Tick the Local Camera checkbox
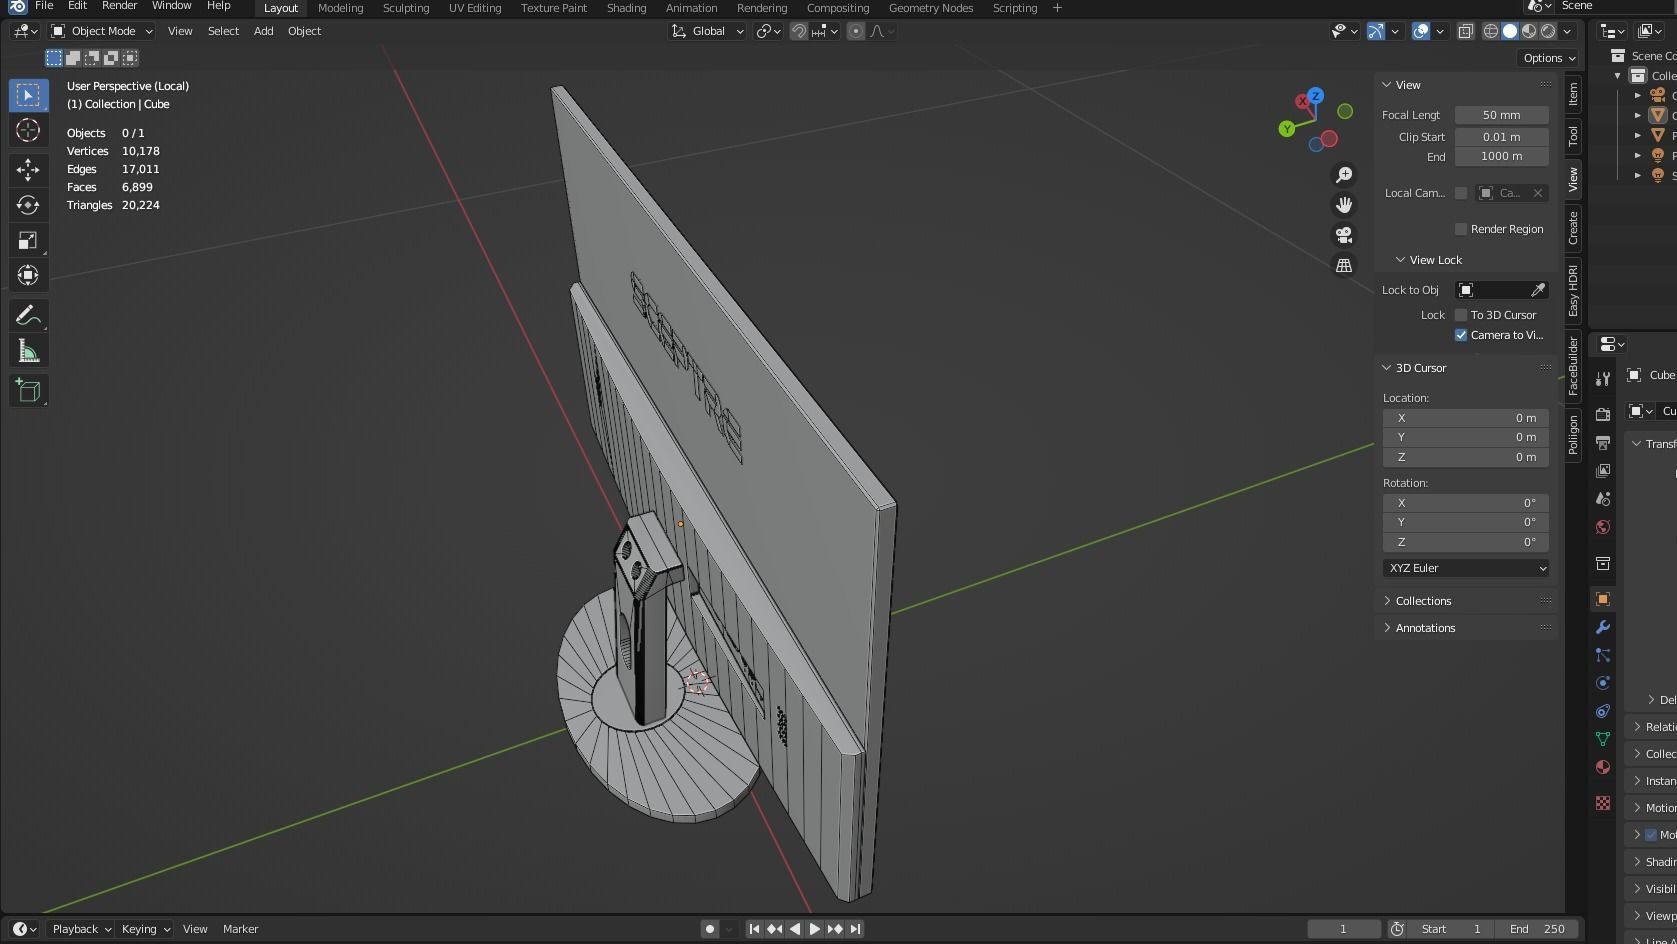1677x944 pixels. coord(1461,193)
